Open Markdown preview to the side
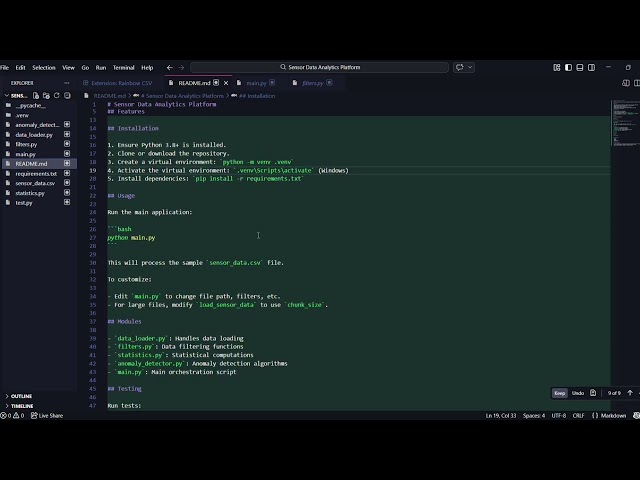This screenshot has height=480, width=640. pos(626,83)
